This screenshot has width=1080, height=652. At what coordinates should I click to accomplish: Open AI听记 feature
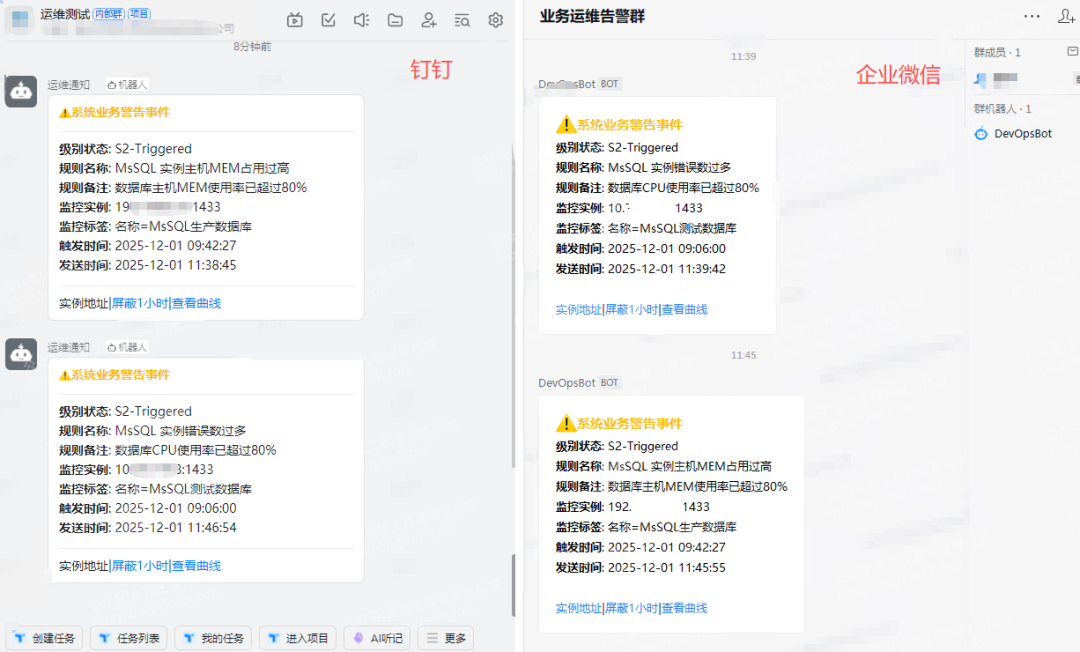click(x=377, y=638)
